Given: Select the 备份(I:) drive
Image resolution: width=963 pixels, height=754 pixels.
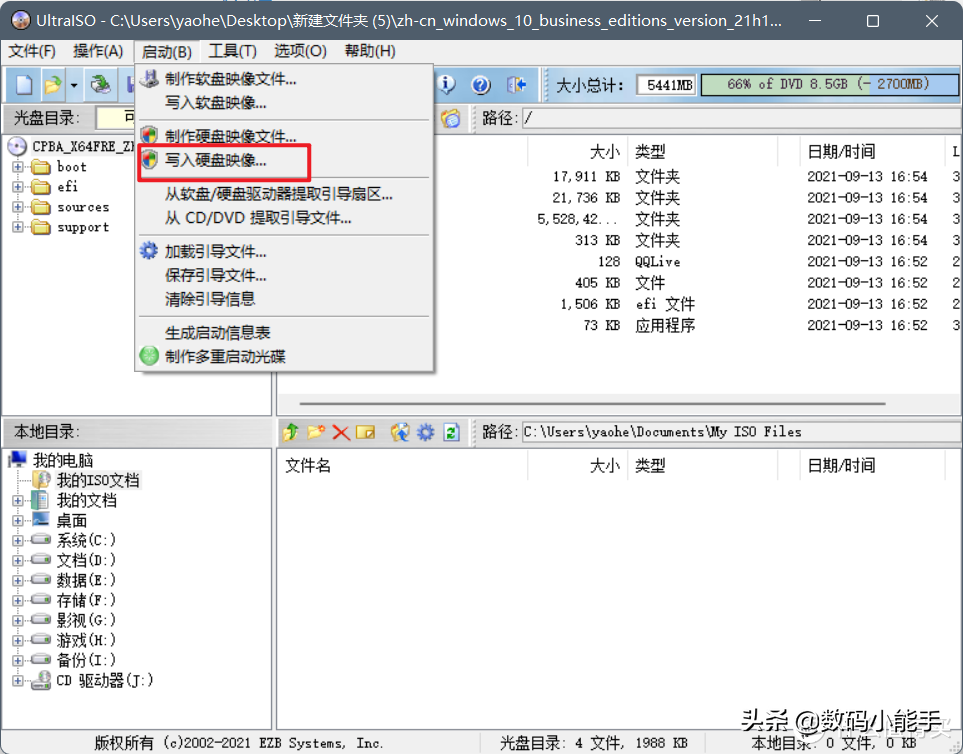Looking at the screenshot, I should coord(86,660).
